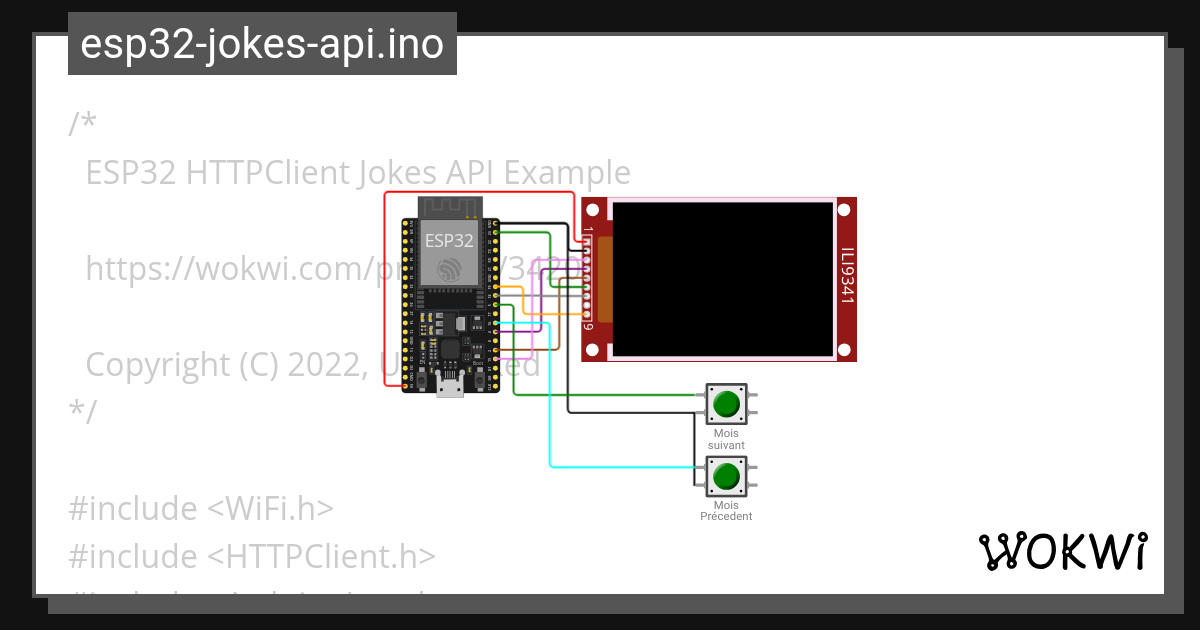Click the #include <WiFi.h> line
This screenshot has width=1200, height=630.
[x=200, y=508]
